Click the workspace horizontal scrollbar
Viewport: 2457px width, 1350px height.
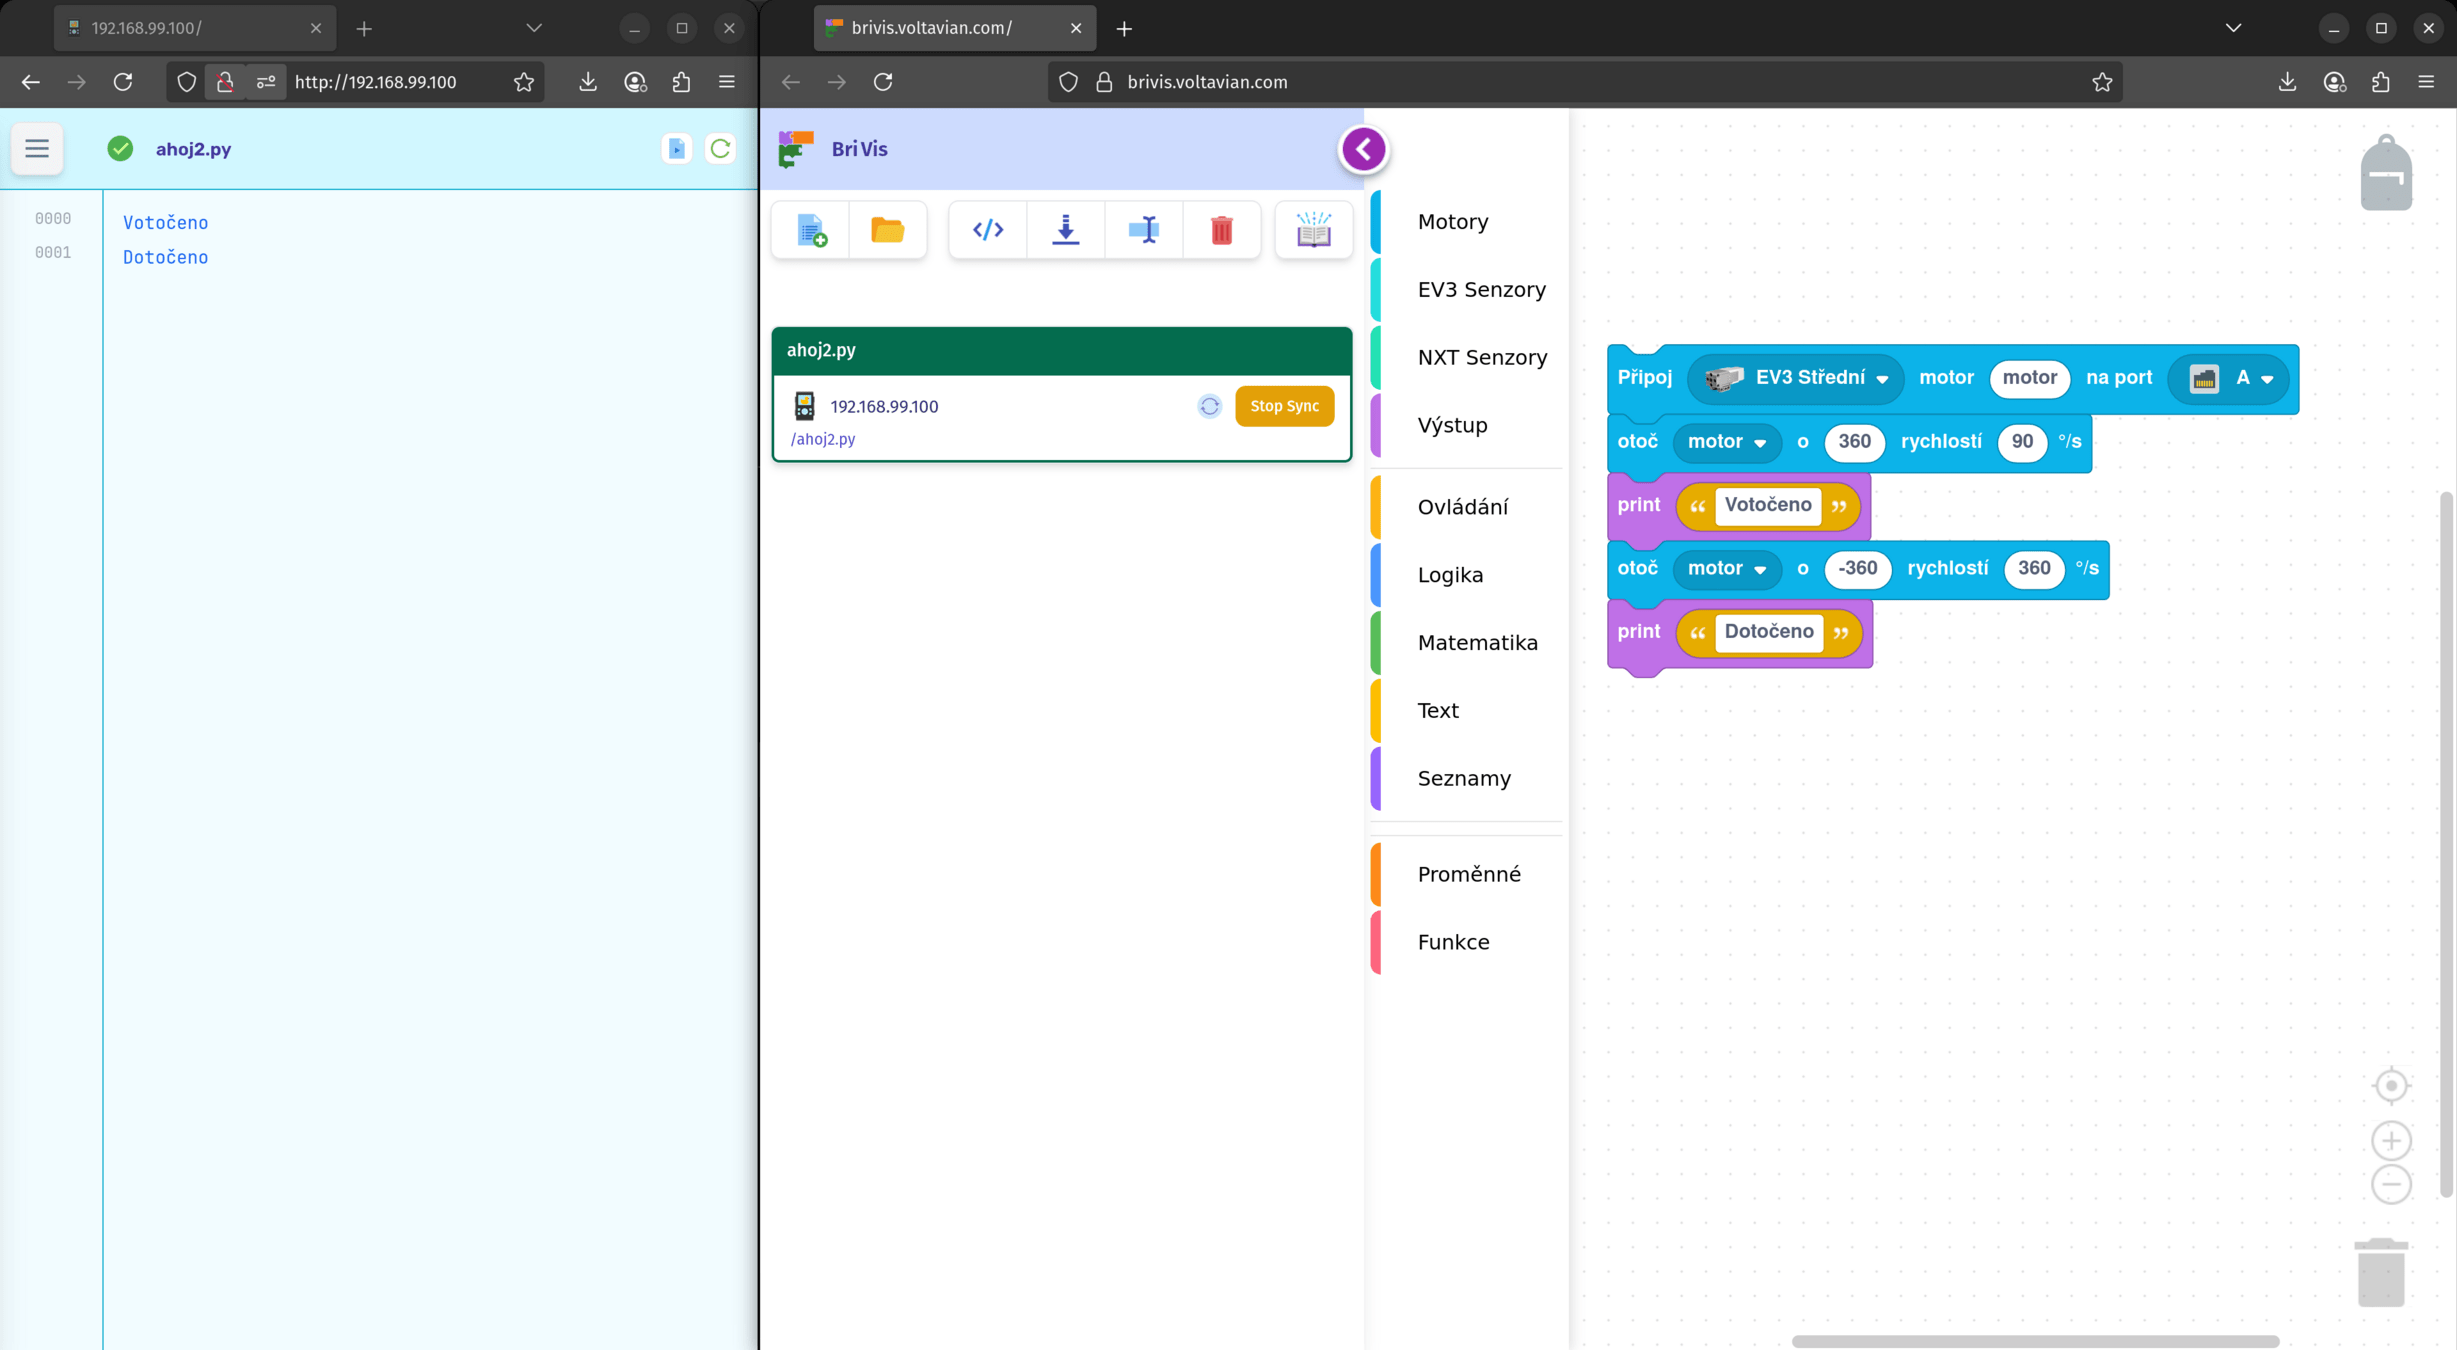pos(2034,1341)
